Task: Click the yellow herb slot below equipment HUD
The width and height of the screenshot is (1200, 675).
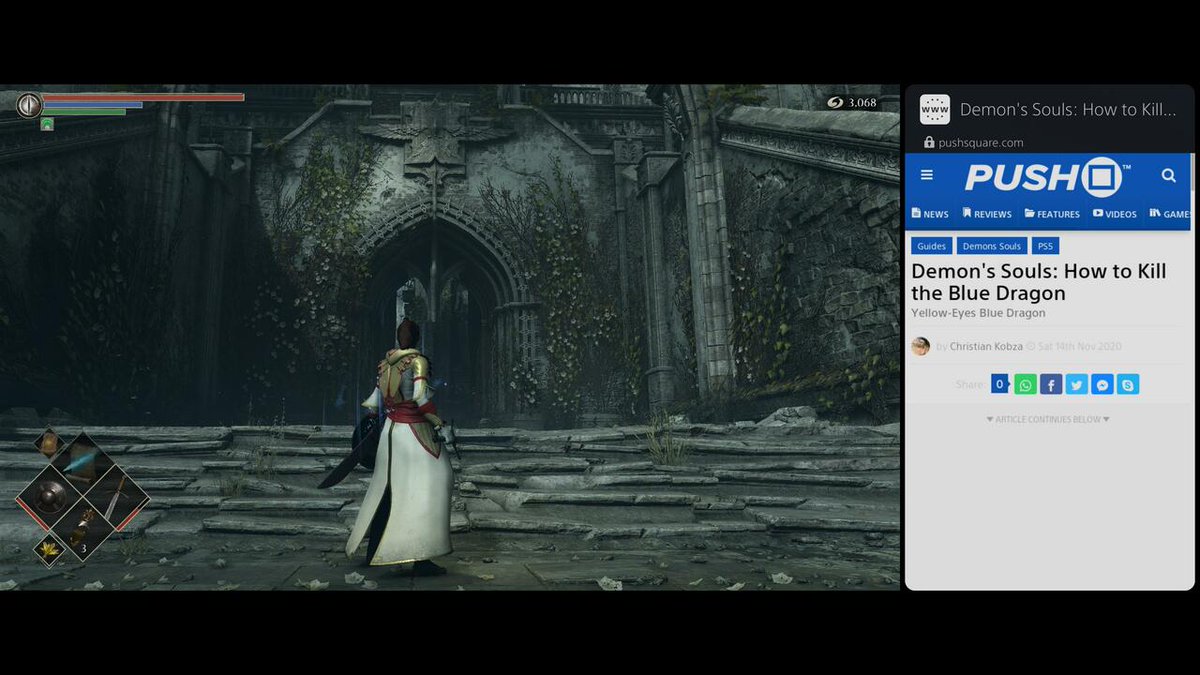Action: click(x=48, y=547)
